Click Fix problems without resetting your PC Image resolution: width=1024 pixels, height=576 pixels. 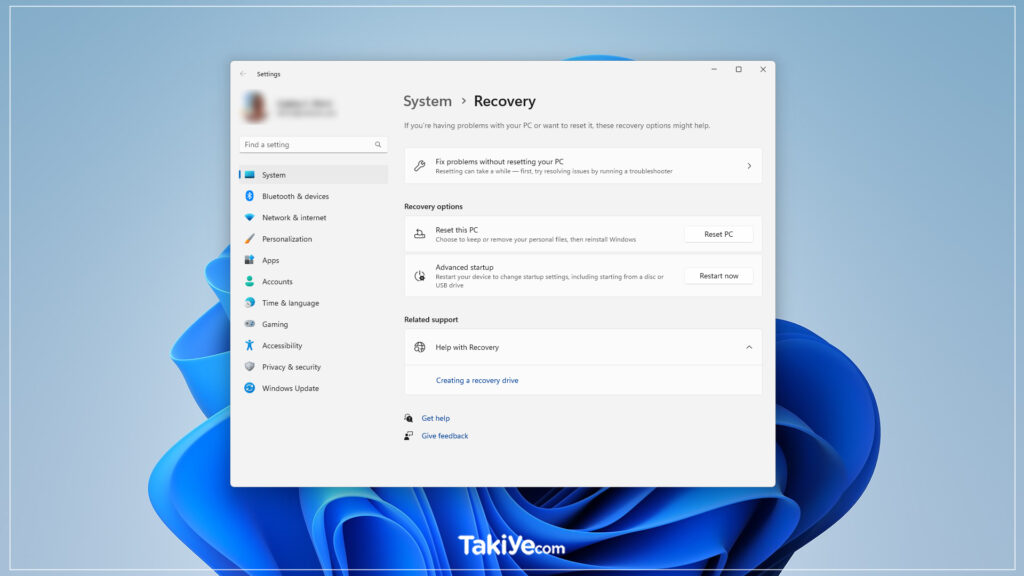point(583,166)
